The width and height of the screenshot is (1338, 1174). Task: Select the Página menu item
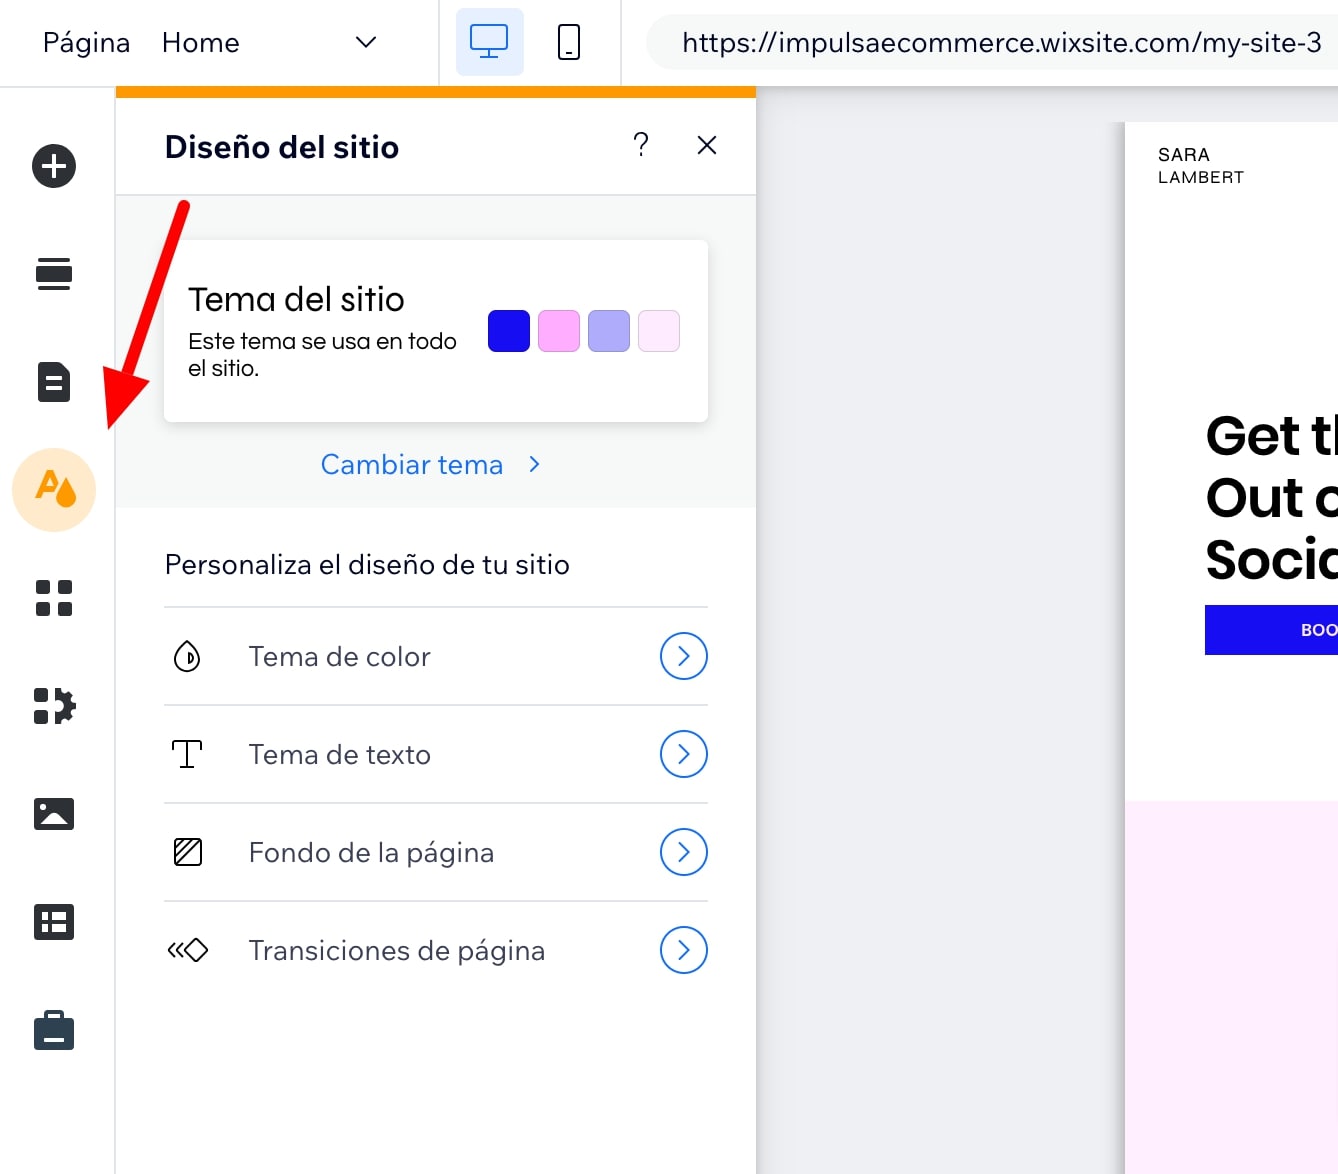pyautogui.click(x=86, y=42)
